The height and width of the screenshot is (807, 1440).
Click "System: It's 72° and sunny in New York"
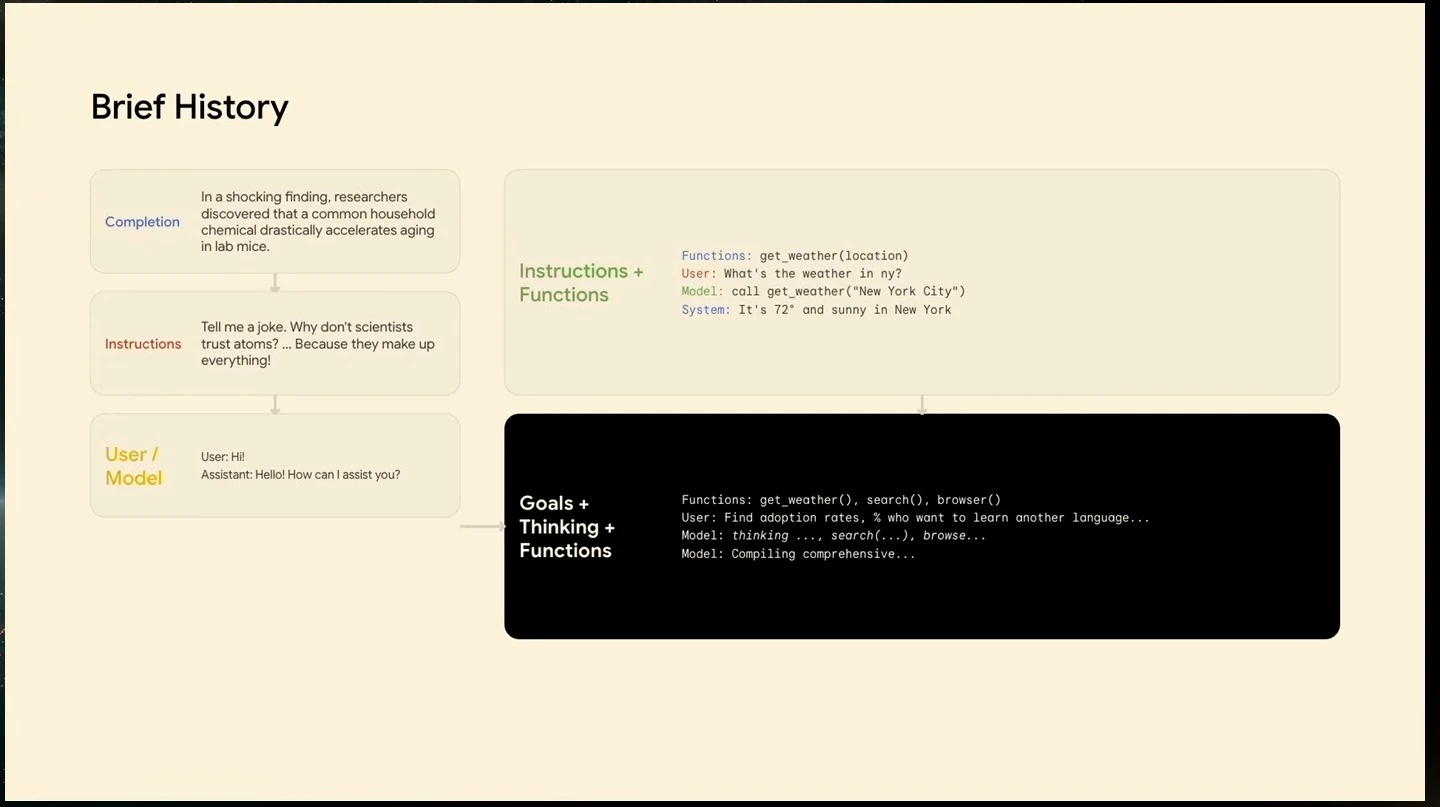click(x=816, y=310)
